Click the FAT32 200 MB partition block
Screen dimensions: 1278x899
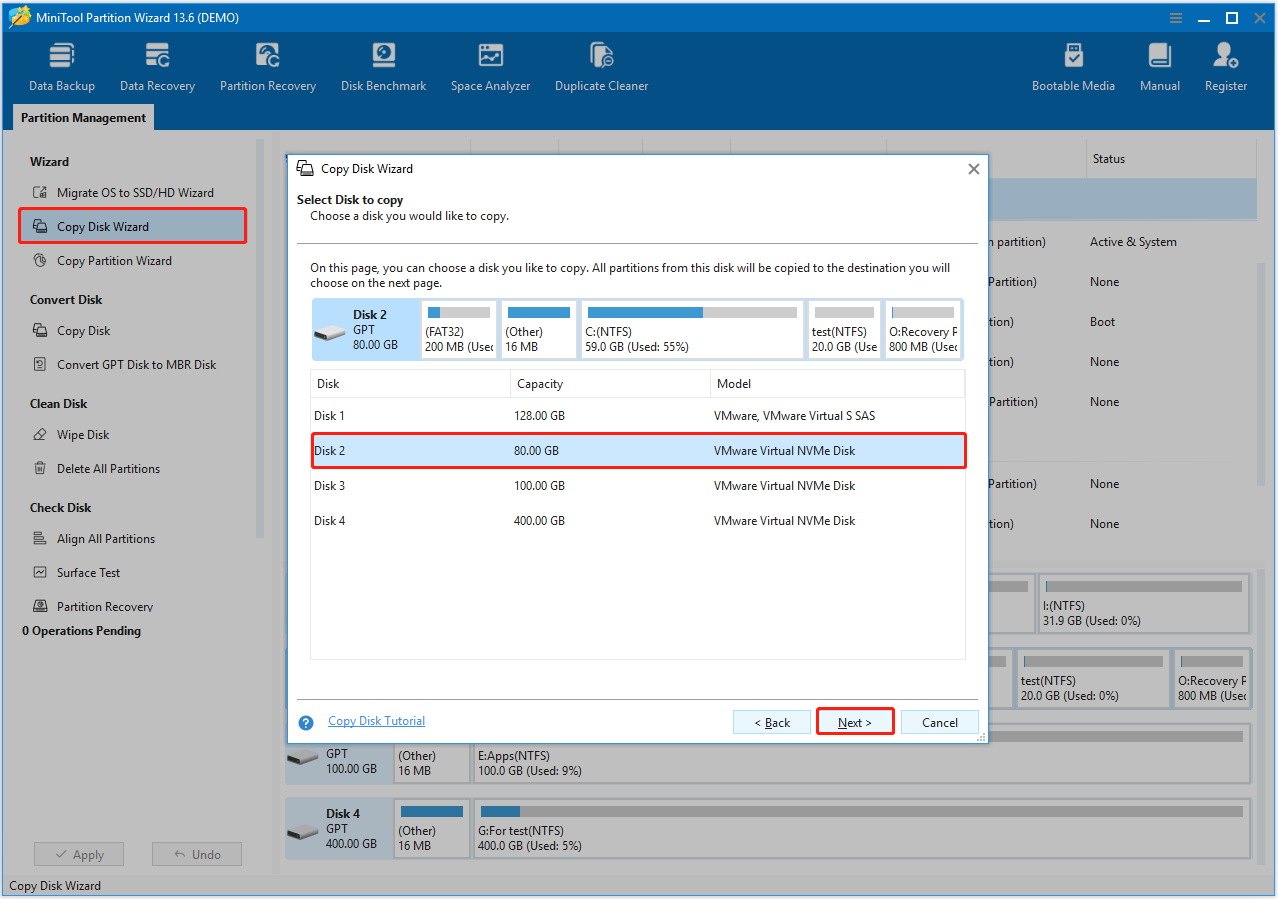[459, 330]
